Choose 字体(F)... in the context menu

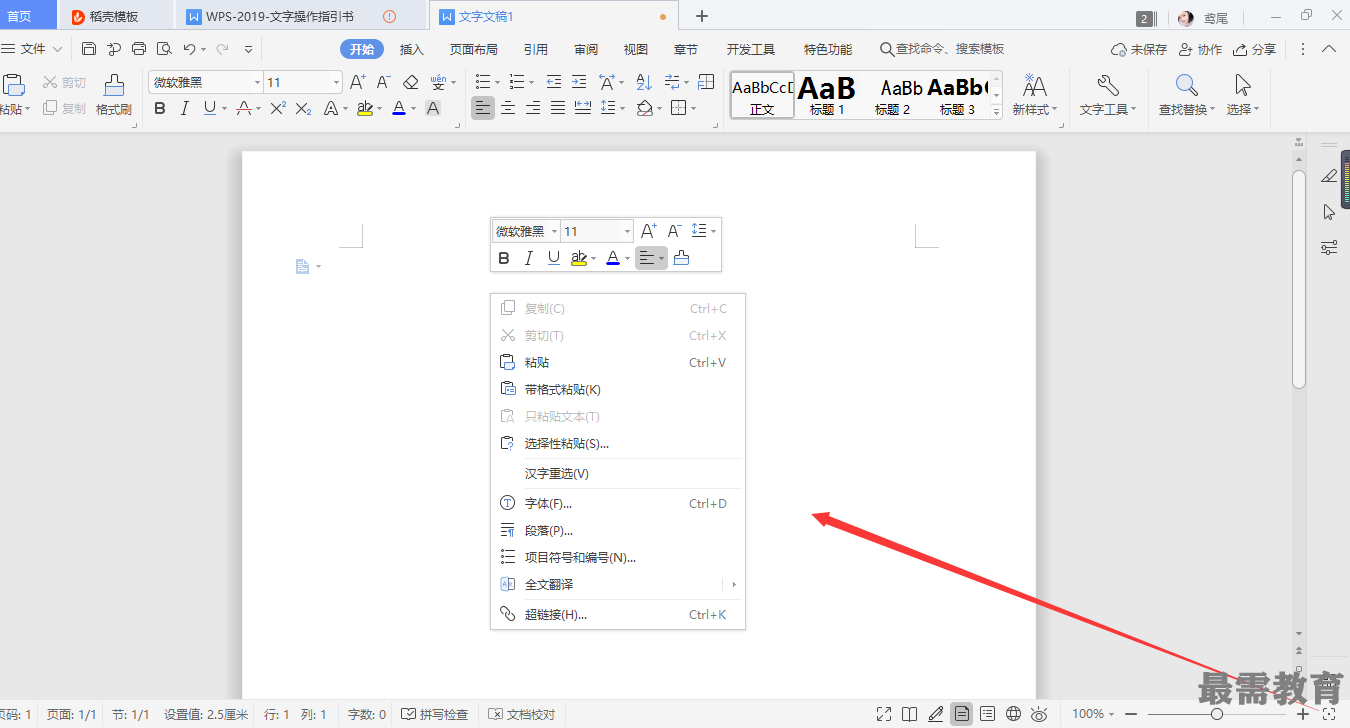[x=618, y=503]
